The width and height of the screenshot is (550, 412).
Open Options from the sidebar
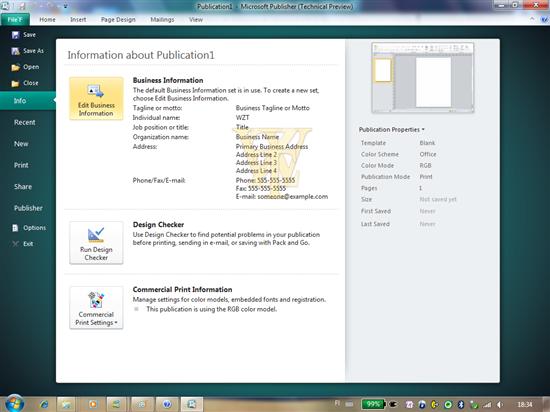pyautogui.click(x=29, y=228)
